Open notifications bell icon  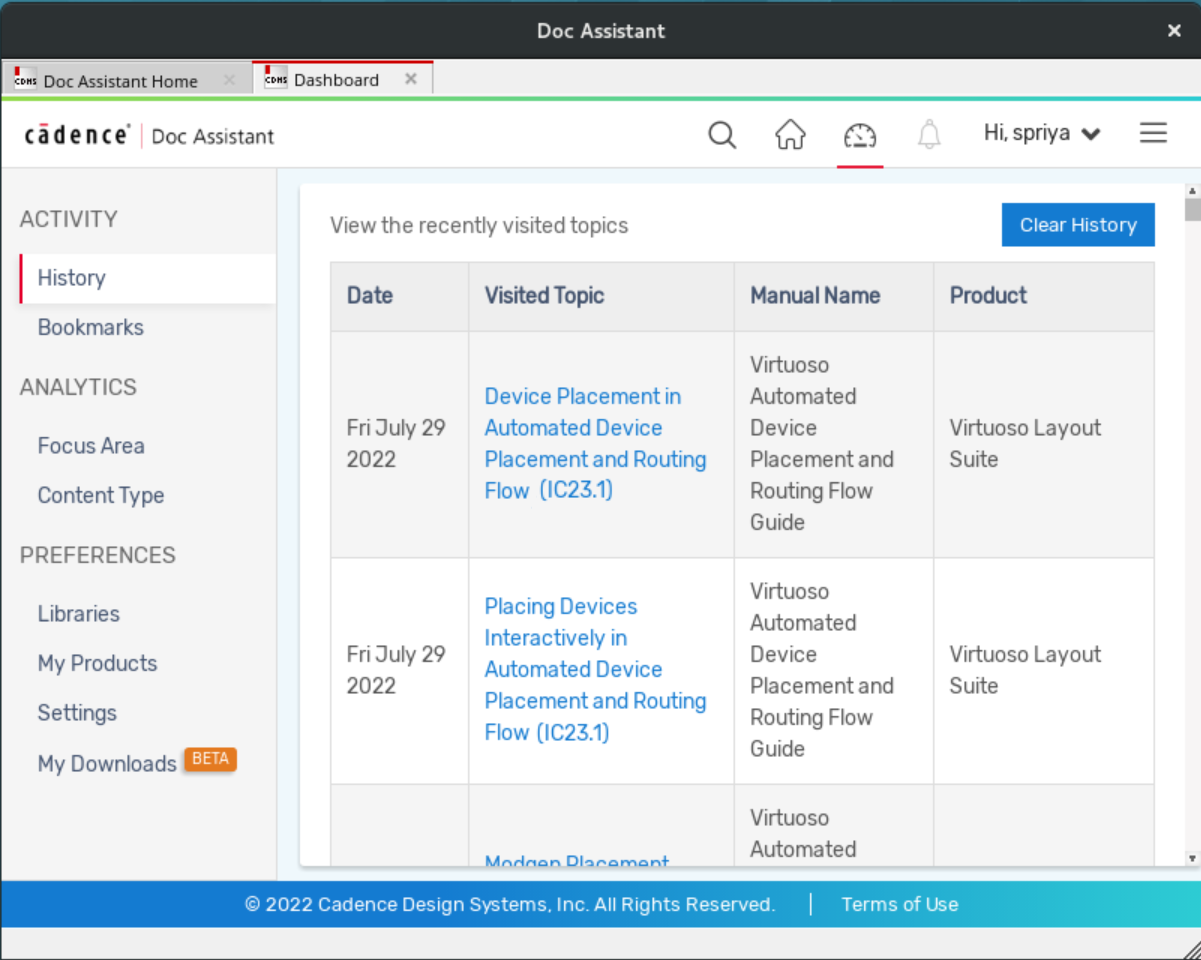click(x=929, y=134)
